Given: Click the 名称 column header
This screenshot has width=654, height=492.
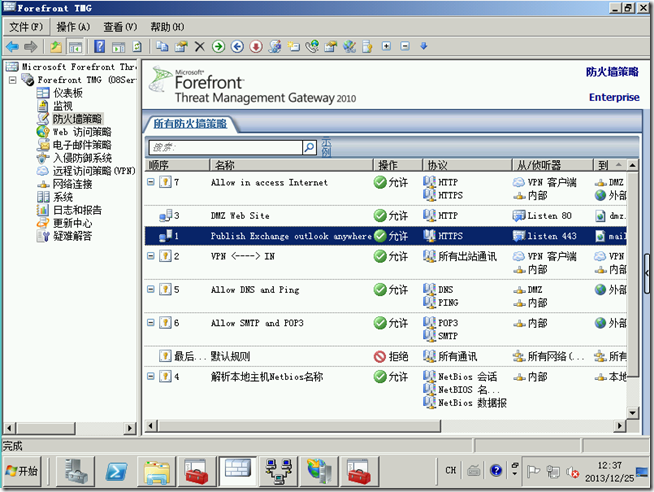Looking at the screenshot, I should (291, 165).
